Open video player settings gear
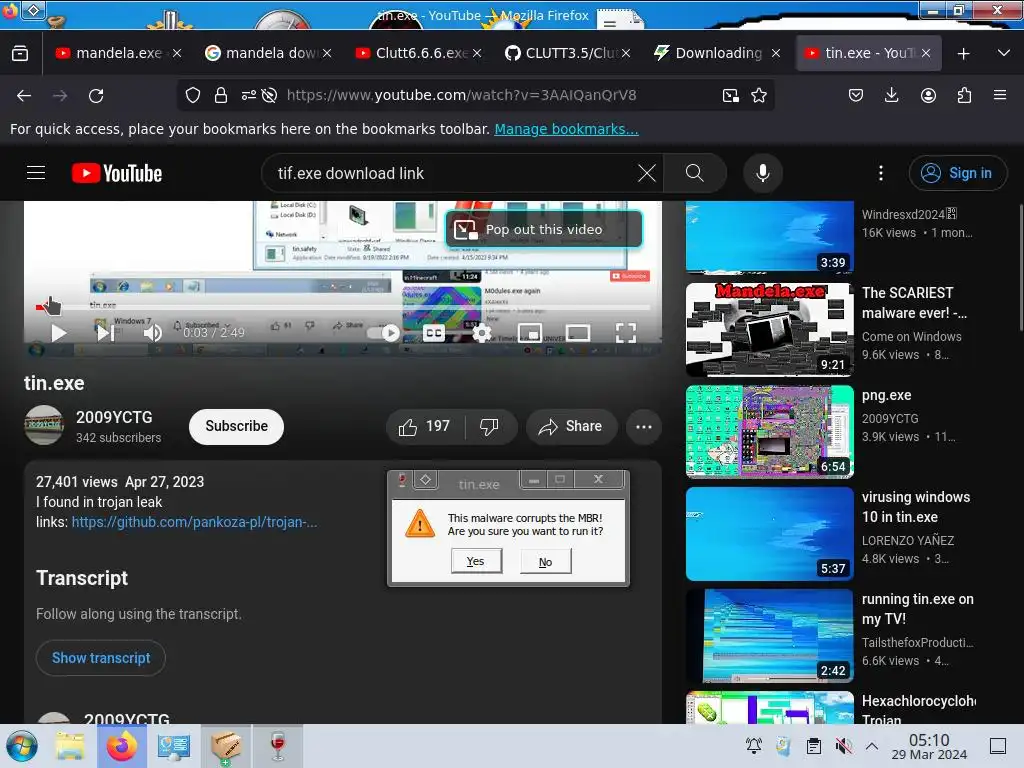 [481, 333]
